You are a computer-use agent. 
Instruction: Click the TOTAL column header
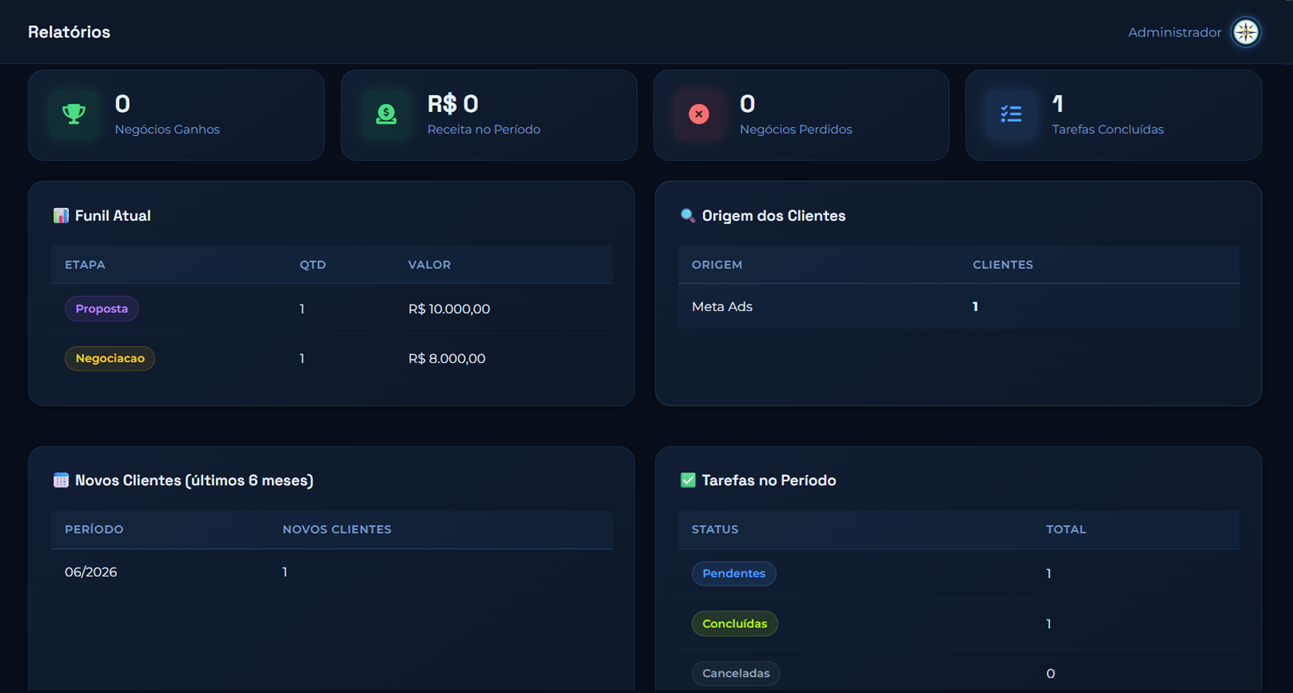pyautogui.click(x=1066, y=530)
